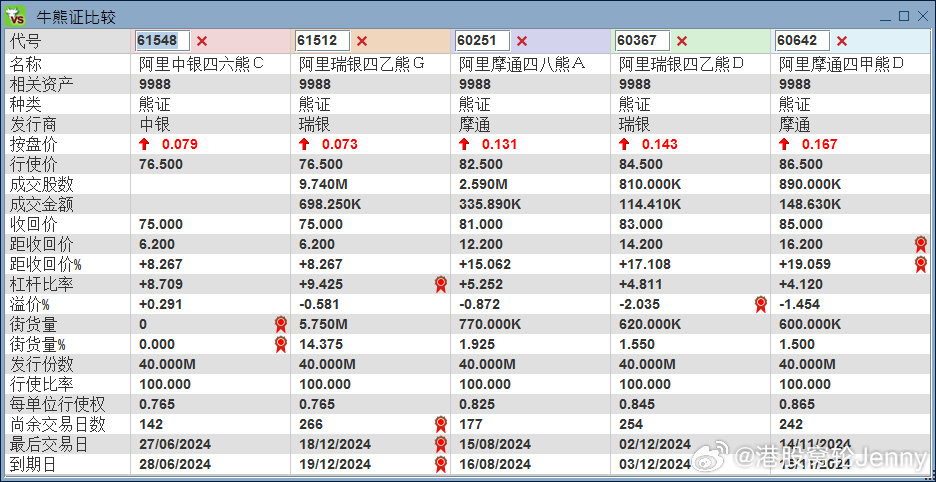Click red up arrow beside 0.167
This screenshot has height=482, width=936.
click(x=784, y=144)
